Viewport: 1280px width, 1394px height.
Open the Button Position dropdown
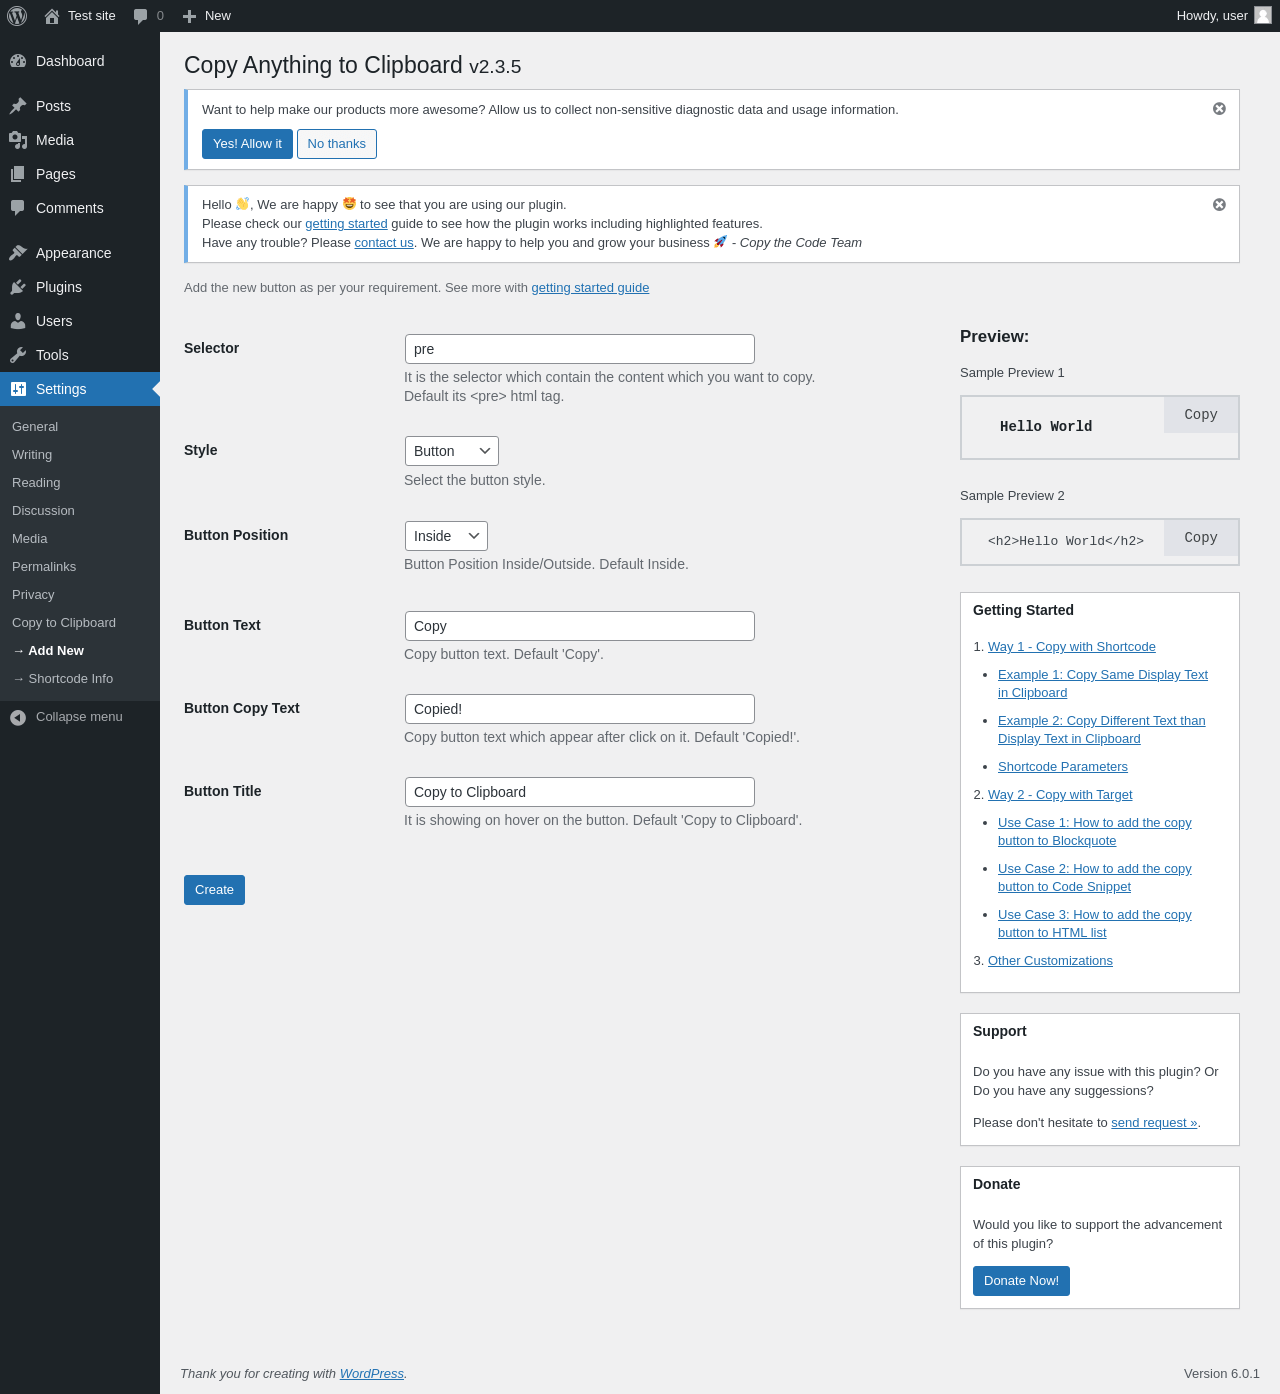pos(446,536)
